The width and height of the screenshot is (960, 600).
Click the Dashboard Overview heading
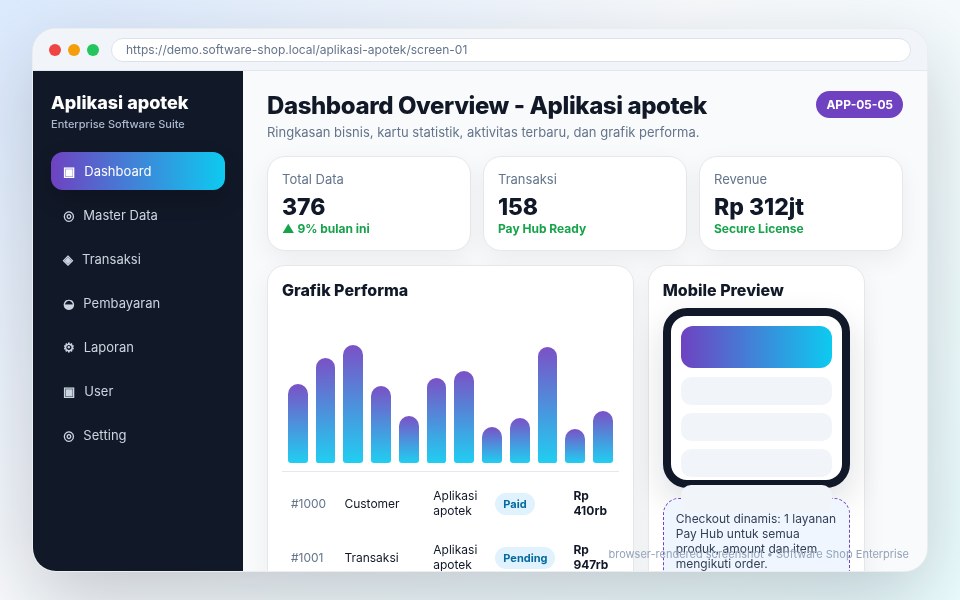tap(487, 105)
